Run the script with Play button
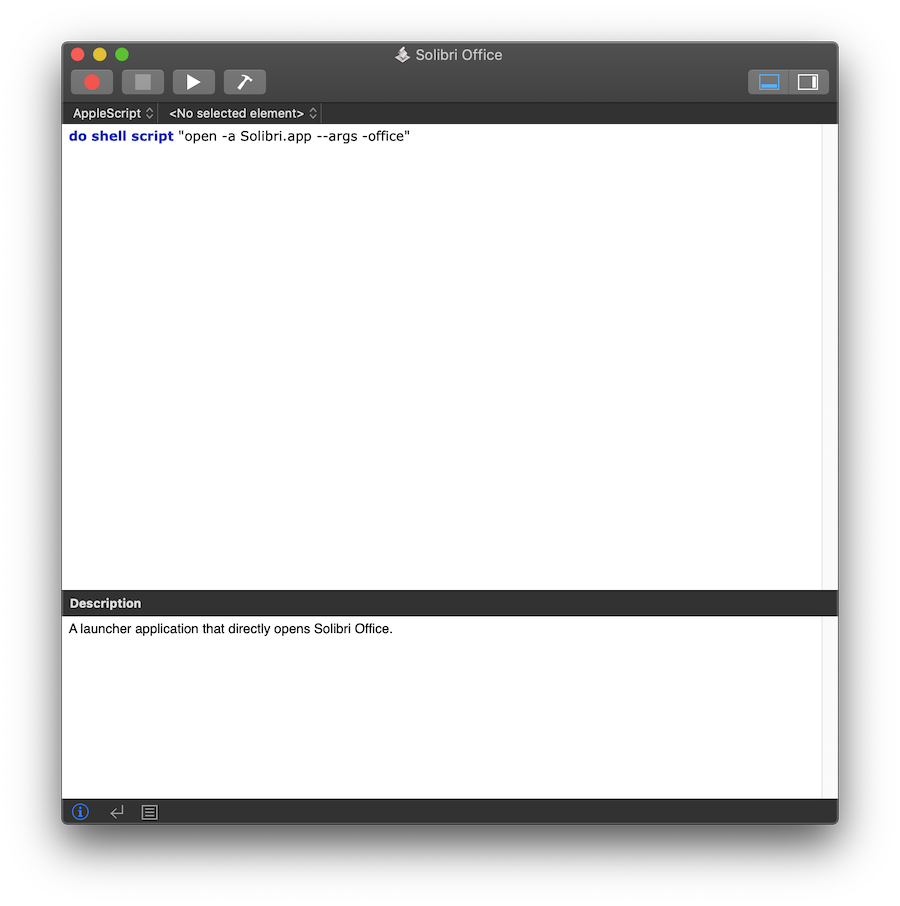 pos(194,82)
